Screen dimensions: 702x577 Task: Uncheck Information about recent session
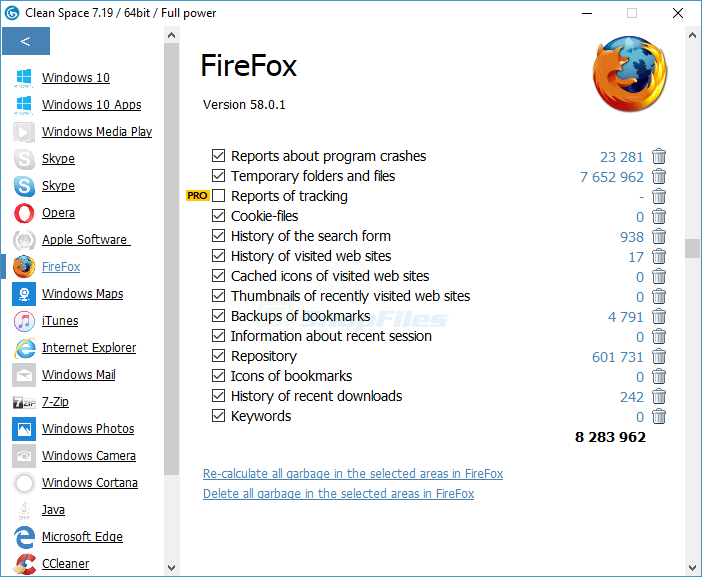coord(218,336)
